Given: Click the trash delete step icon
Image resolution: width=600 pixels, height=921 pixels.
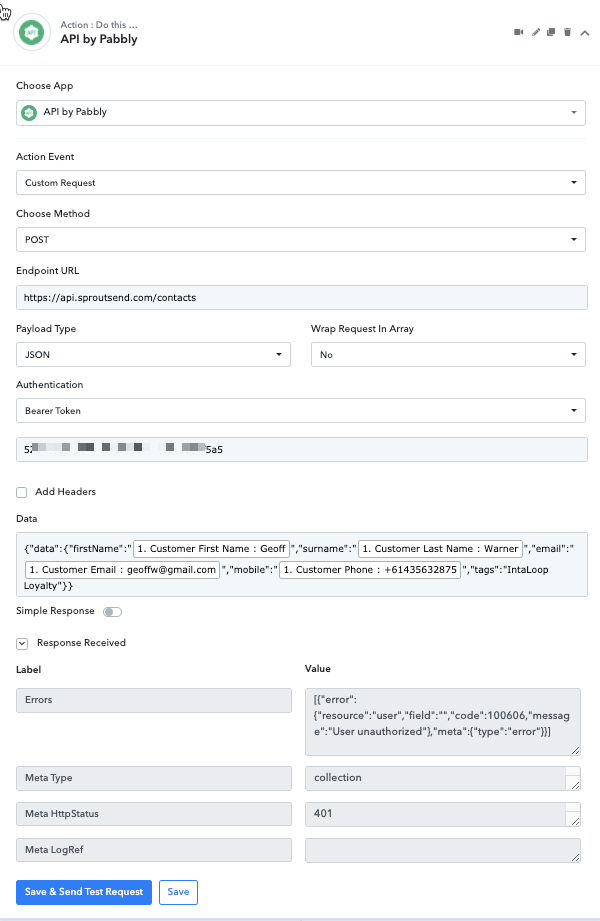Looking at the screenshot, I should click(568, 32).
